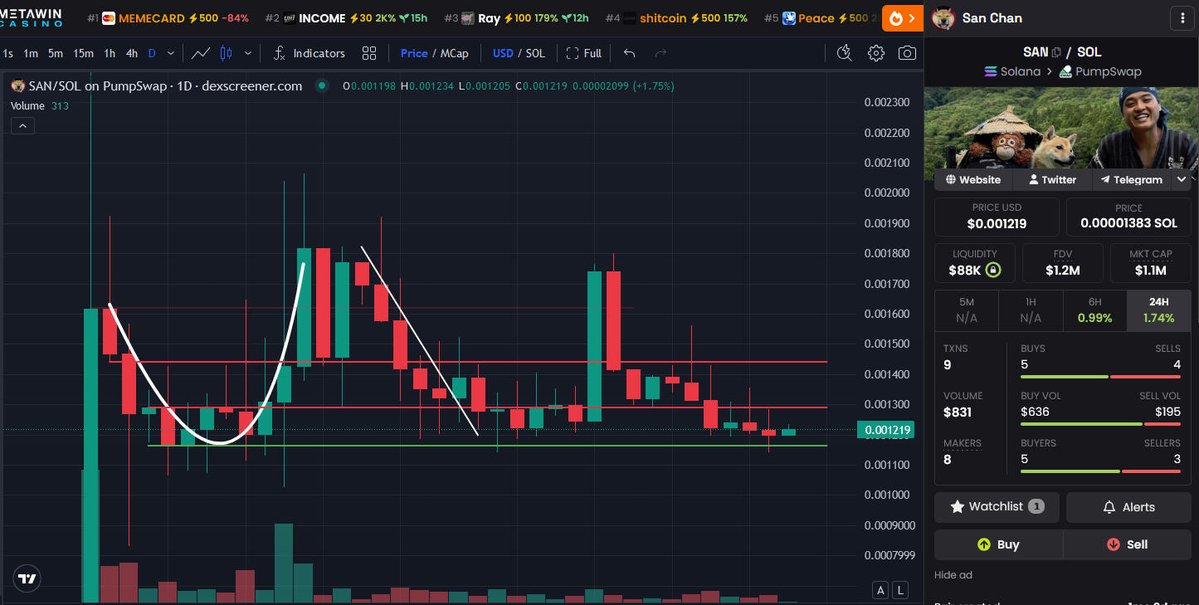Click the Volume 313 legend label
This screenshot has width=1199, height=605.
pyautogui.click(x=39, y=106)
